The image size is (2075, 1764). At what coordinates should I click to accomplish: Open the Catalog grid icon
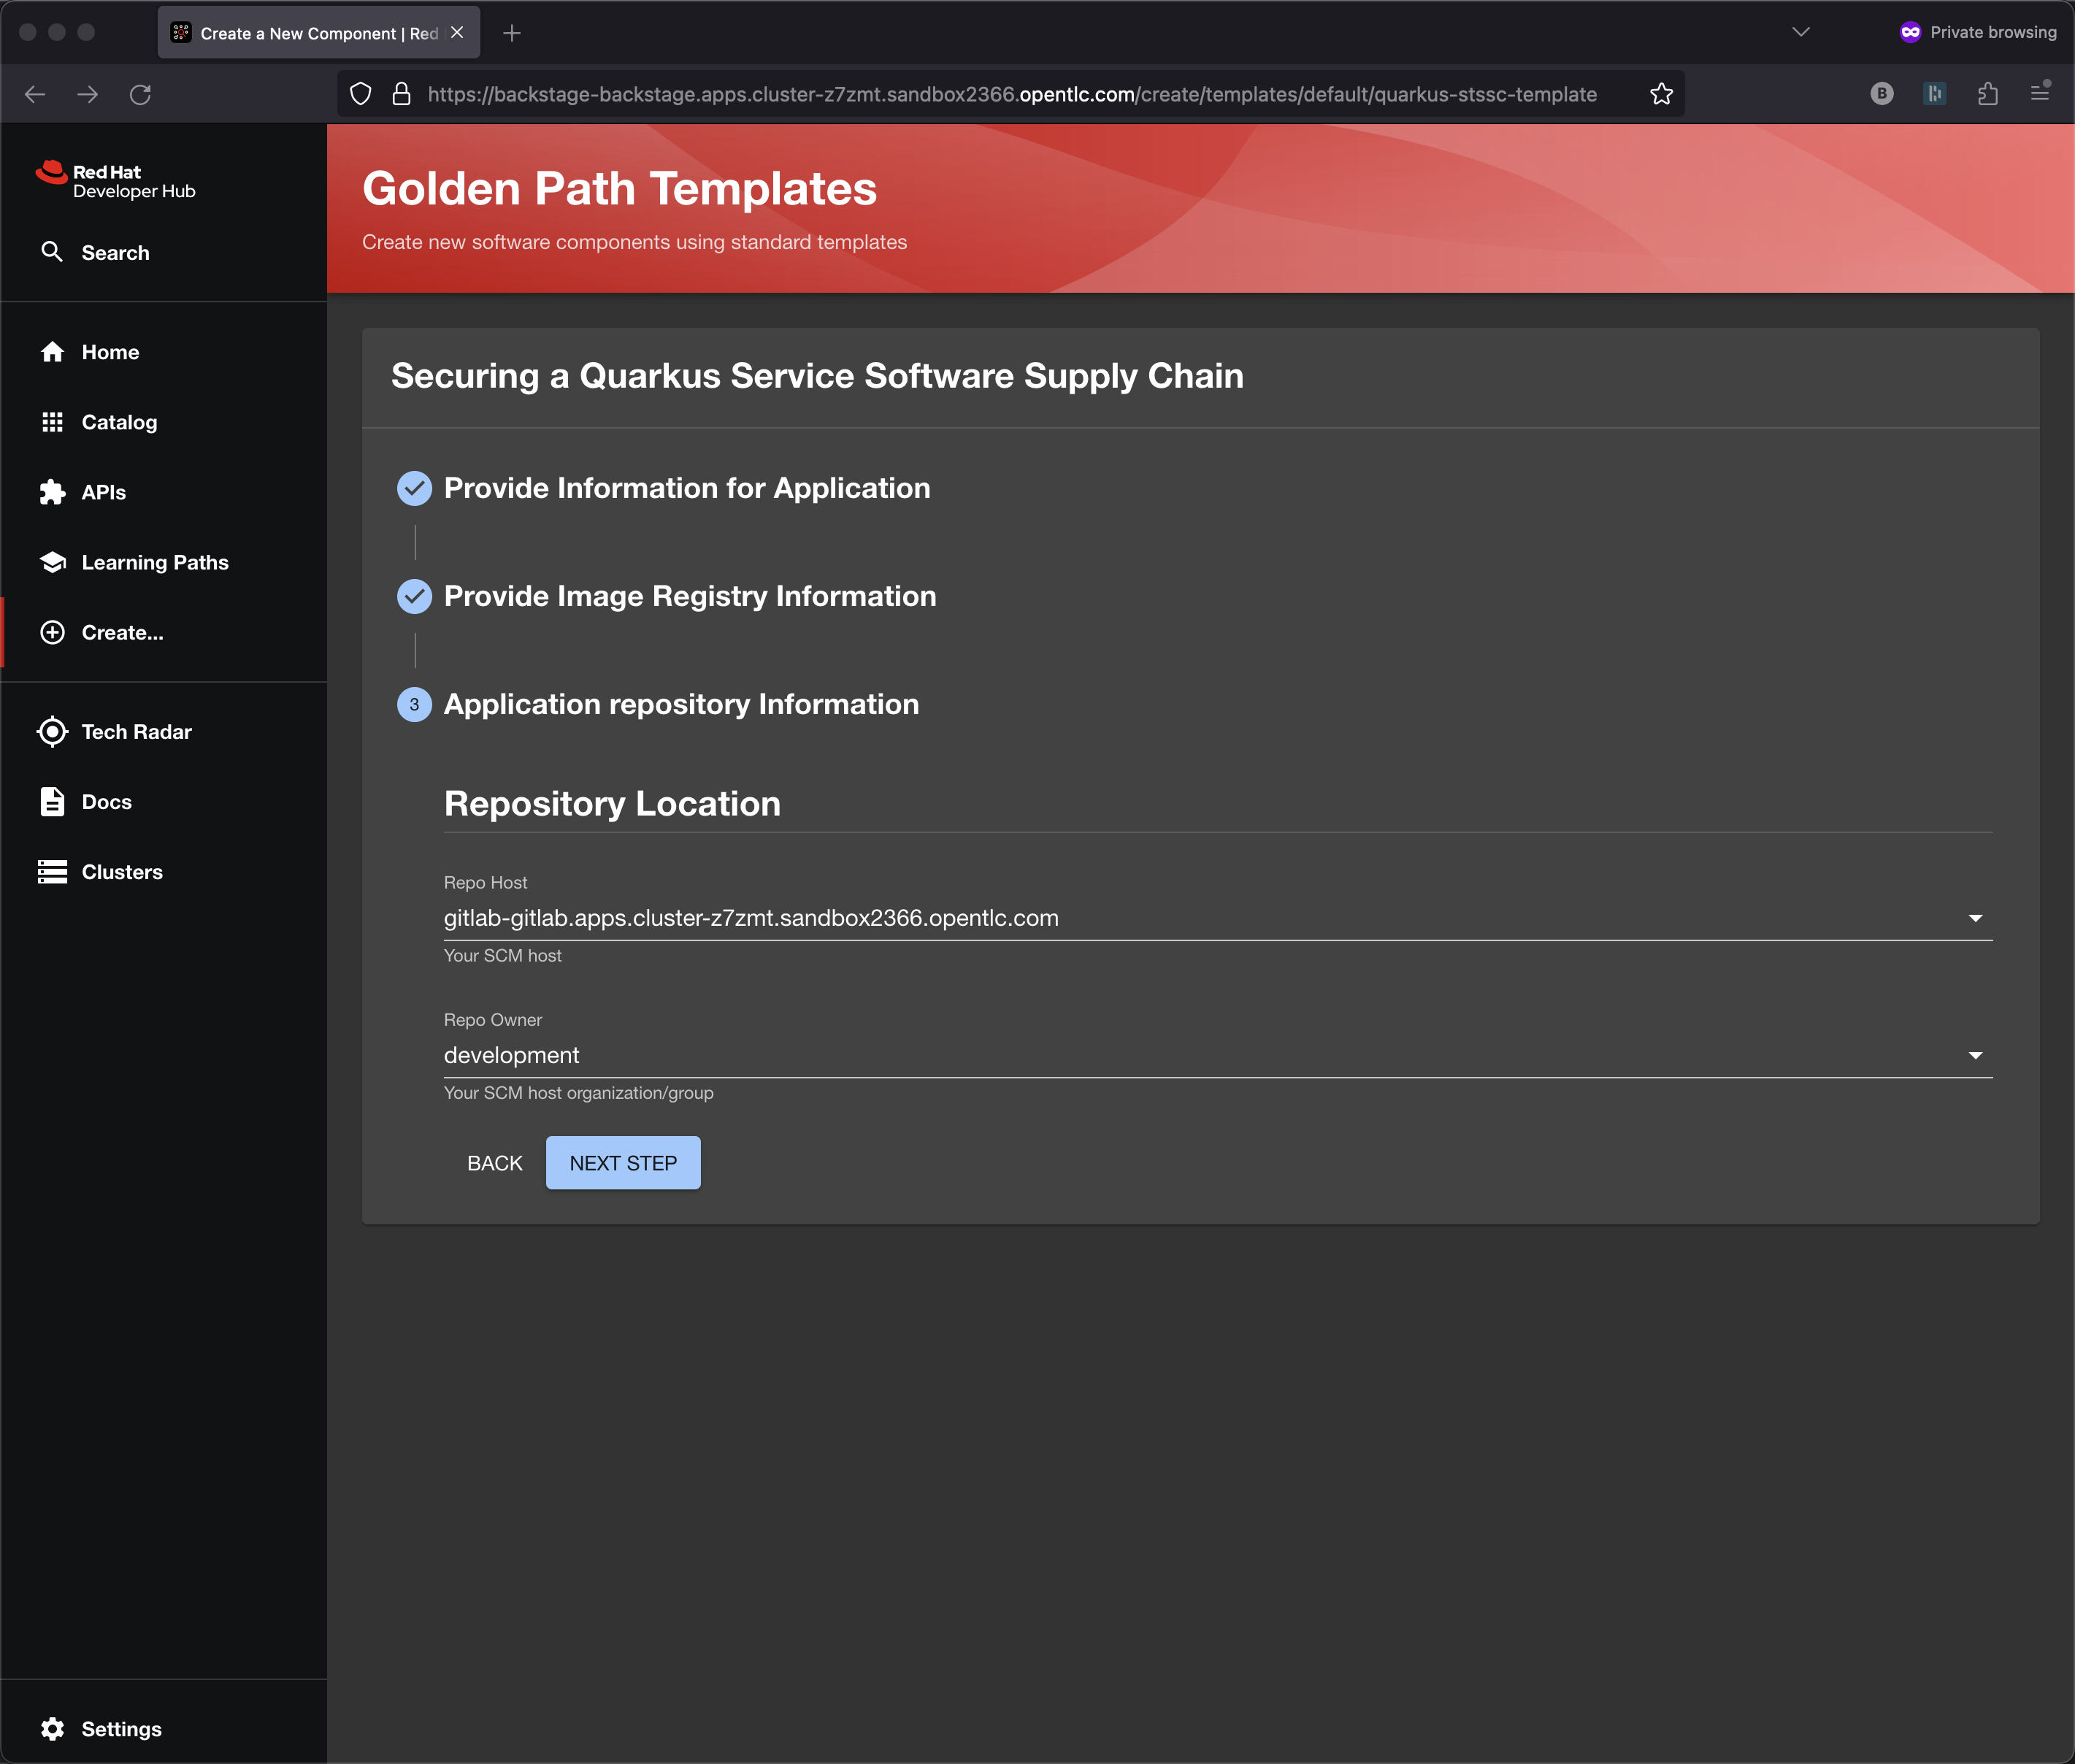(x=52, y=422)
